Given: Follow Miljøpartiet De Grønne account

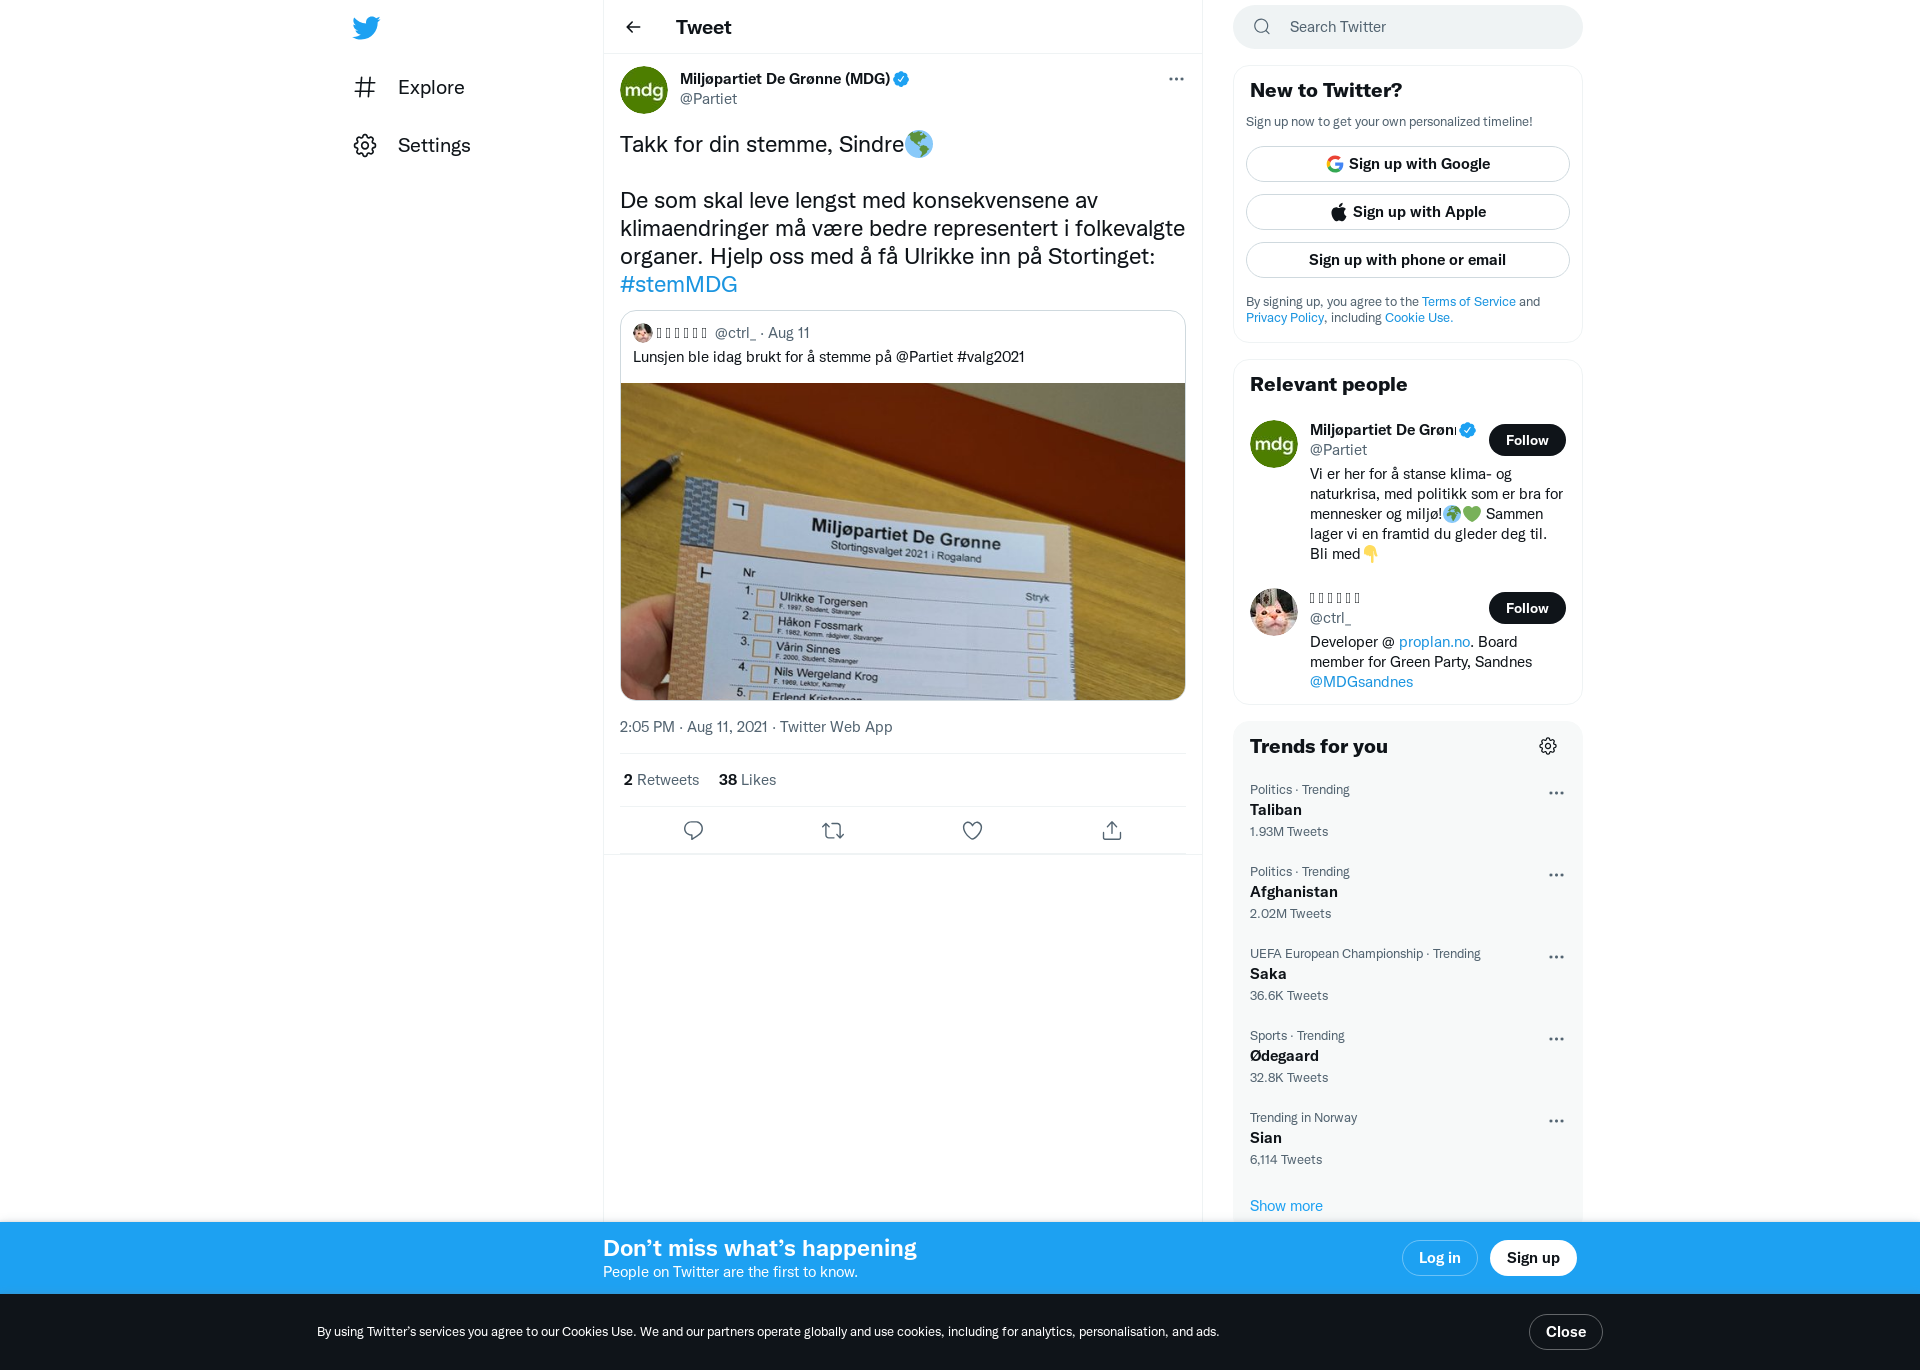Looking at the screenshot, I should [x=1527, y=440].
